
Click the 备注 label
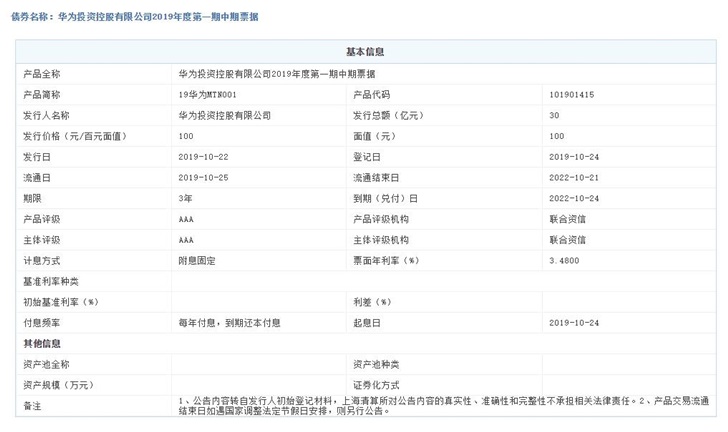pos(32,406)
